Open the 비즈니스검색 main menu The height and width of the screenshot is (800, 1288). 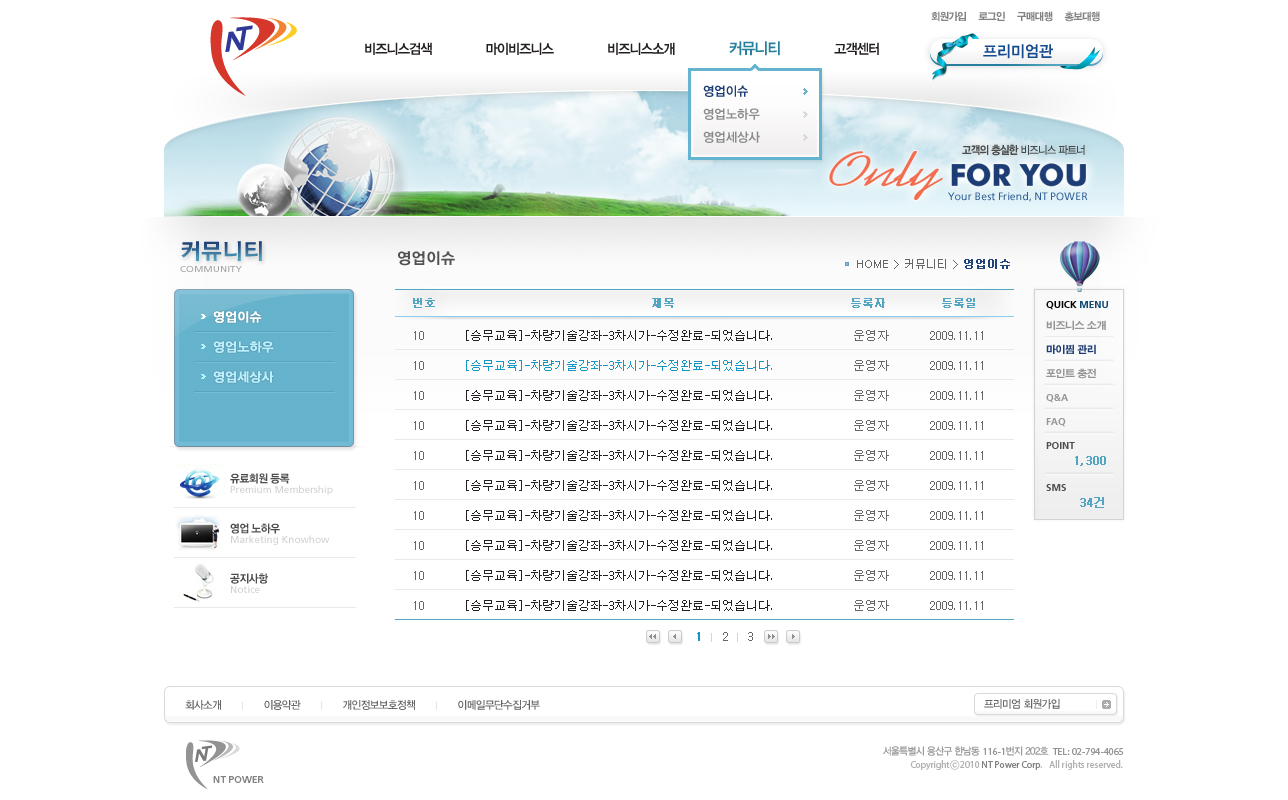[398, 49]
